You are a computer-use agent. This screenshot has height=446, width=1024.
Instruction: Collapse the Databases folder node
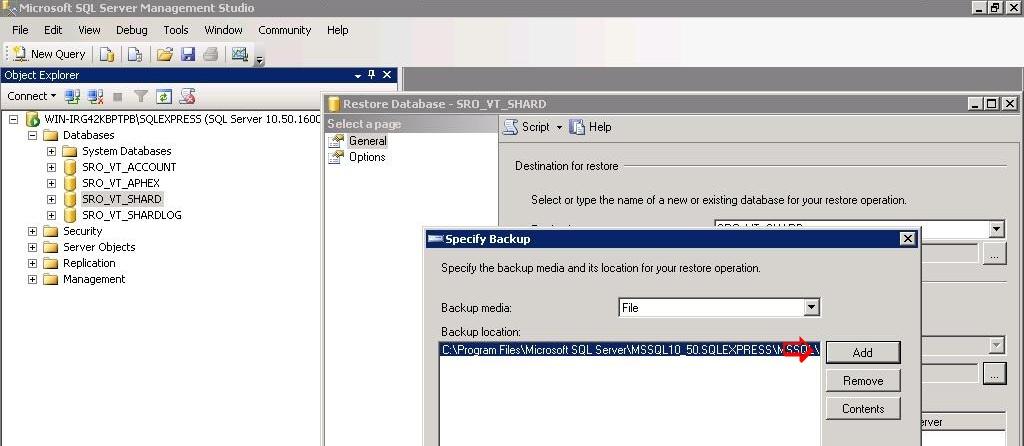pos(32,135)
